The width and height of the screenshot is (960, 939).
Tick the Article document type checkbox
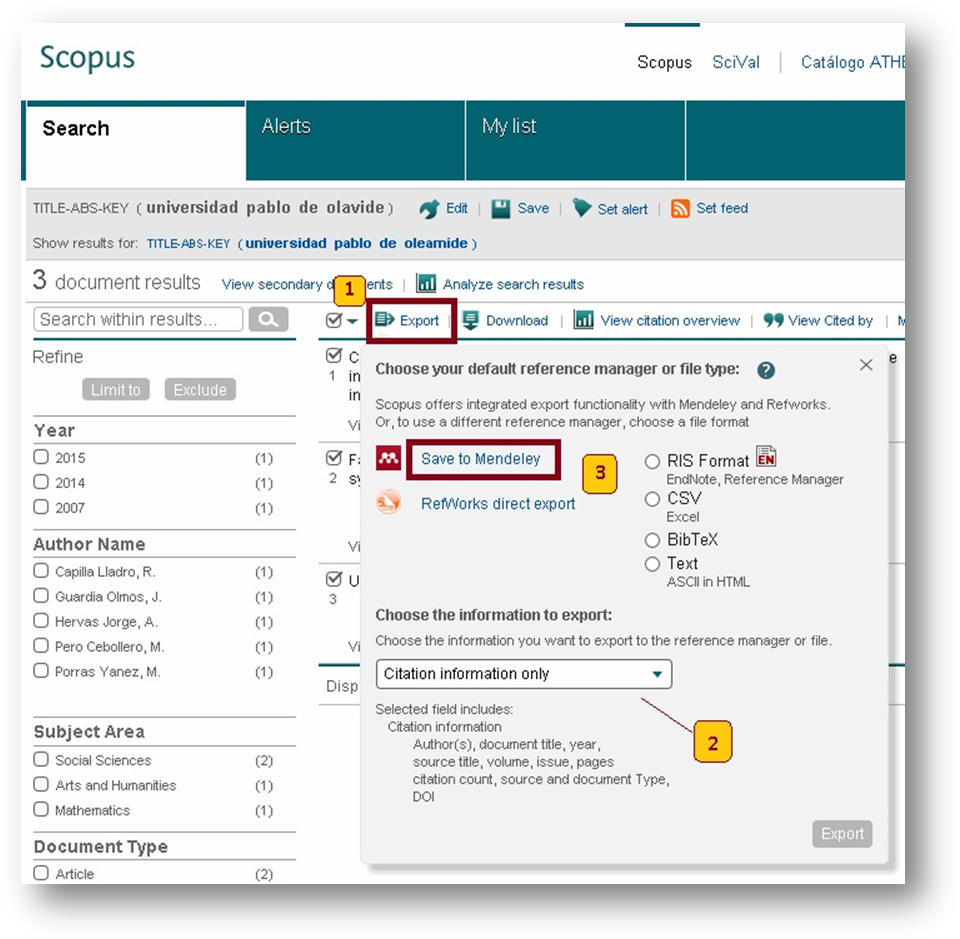pyautogui.click(x=41, y=873)
